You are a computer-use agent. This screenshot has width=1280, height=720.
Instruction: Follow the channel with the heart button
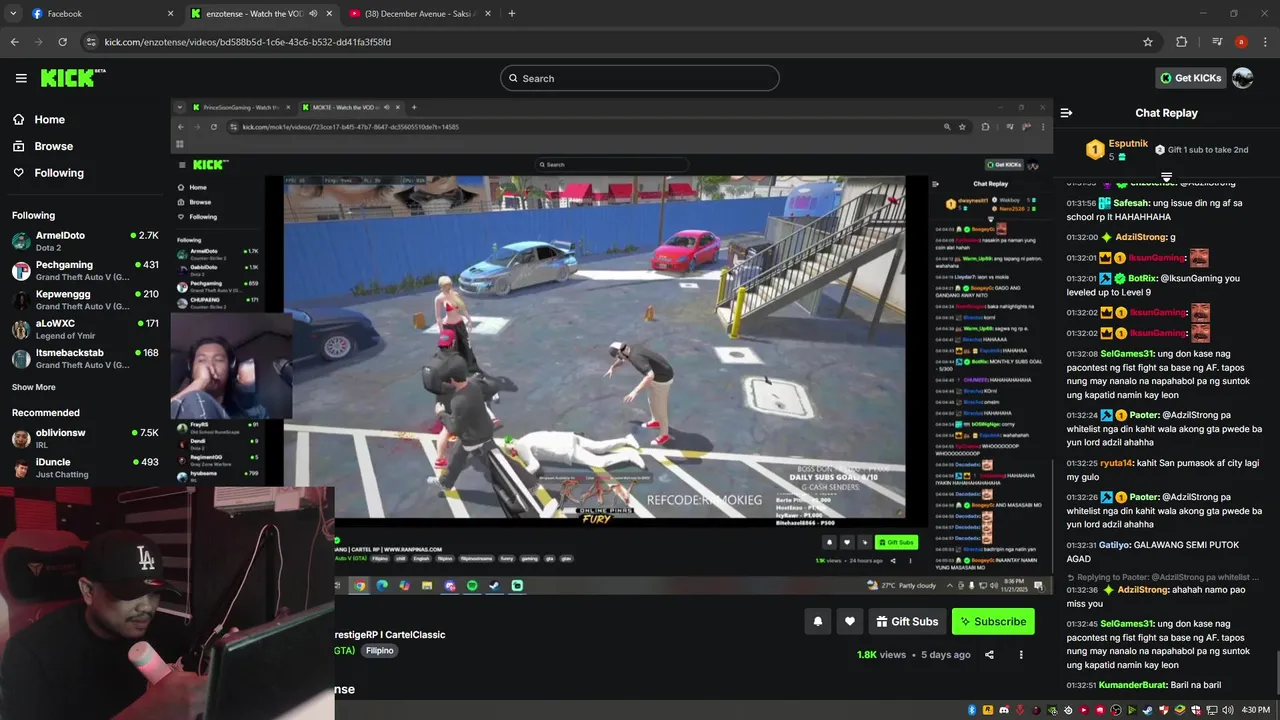pos(849,621)
